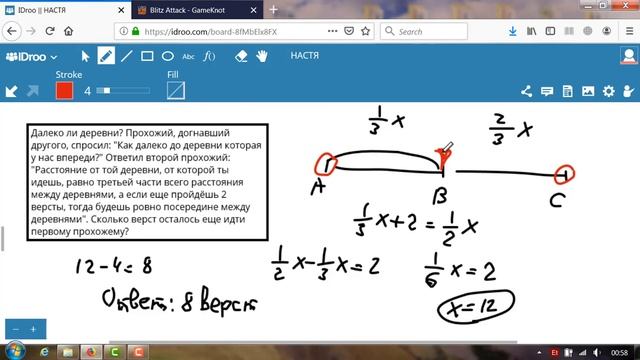Click the horizontal board scrollbar
This screenshot has width=640, height=360.
pyautogui.click(x=313, y=342)
